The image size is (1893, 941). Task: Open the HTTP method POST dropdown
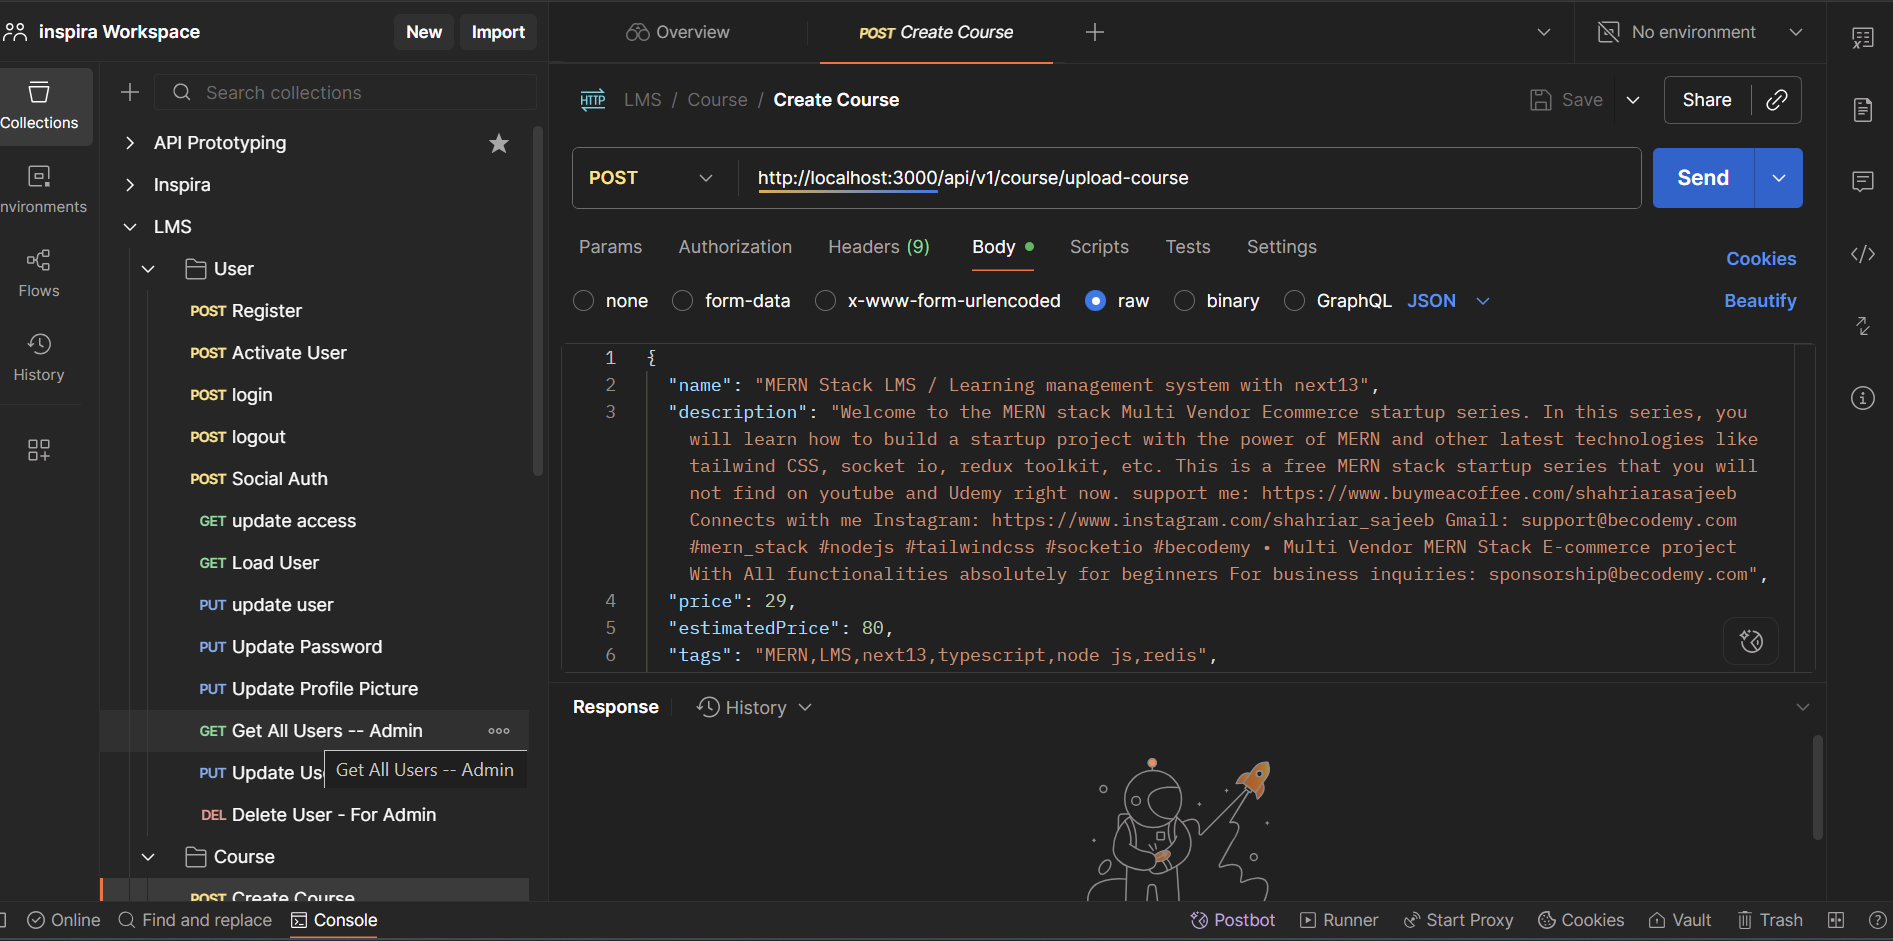[651, 178]
